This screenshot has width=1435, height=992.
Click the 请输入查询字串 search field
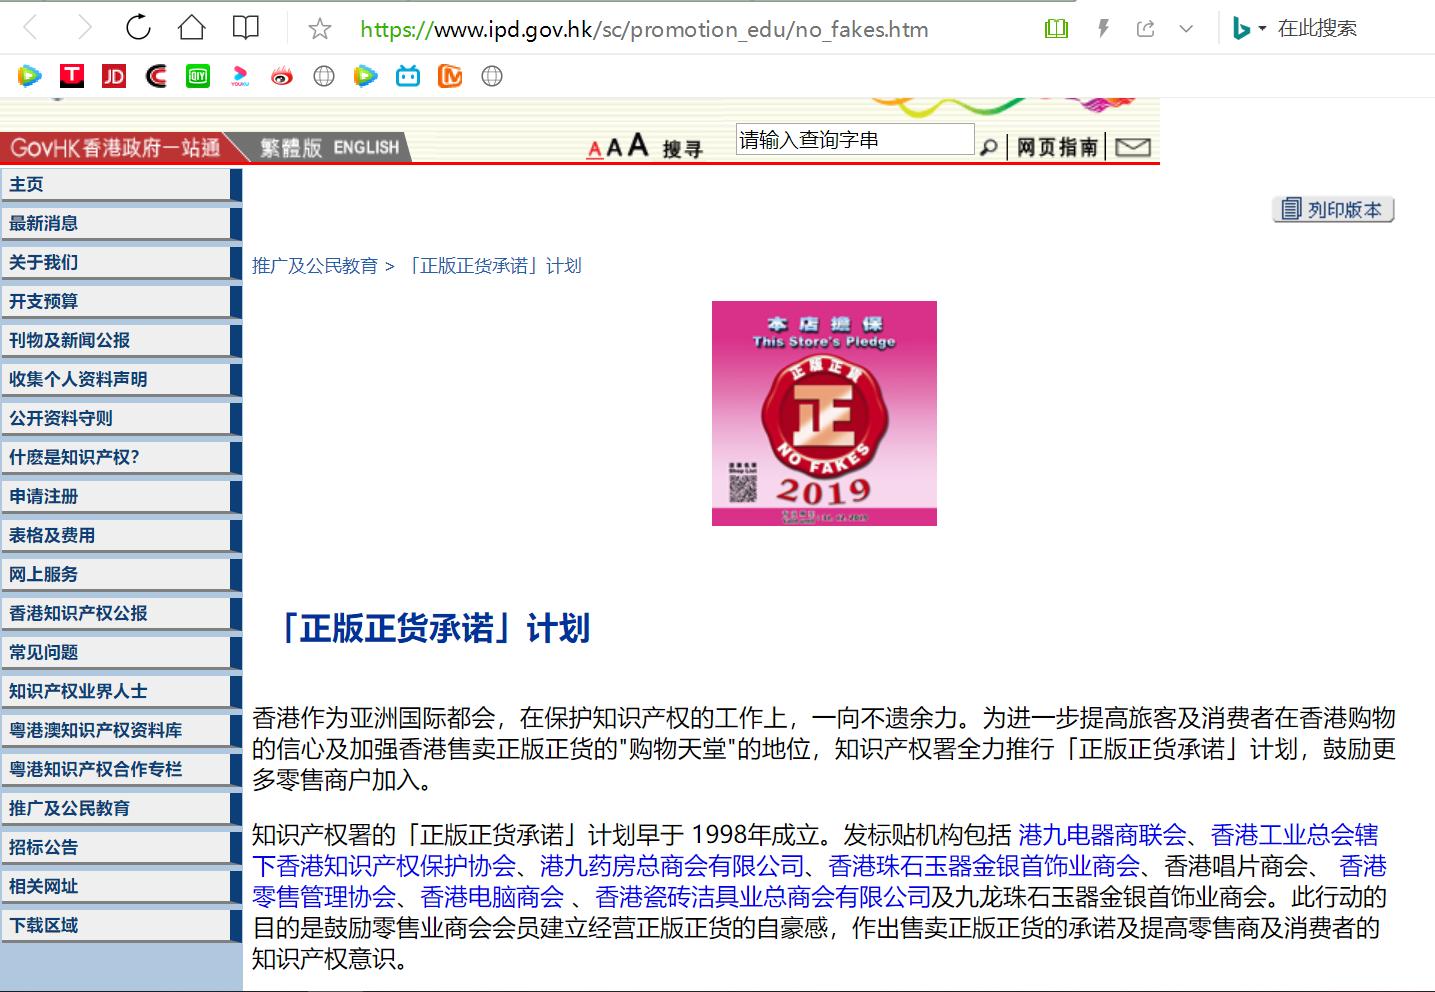[853, 139]
